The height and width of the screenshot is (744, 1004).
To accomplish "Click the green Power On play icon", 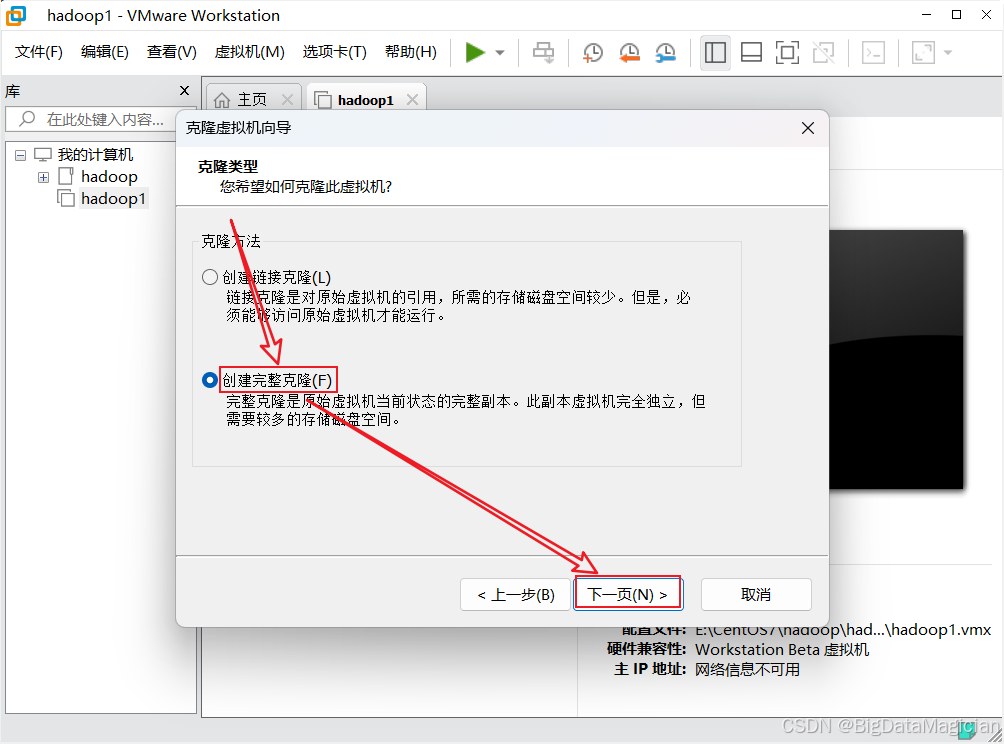I will tap(475, 53).
